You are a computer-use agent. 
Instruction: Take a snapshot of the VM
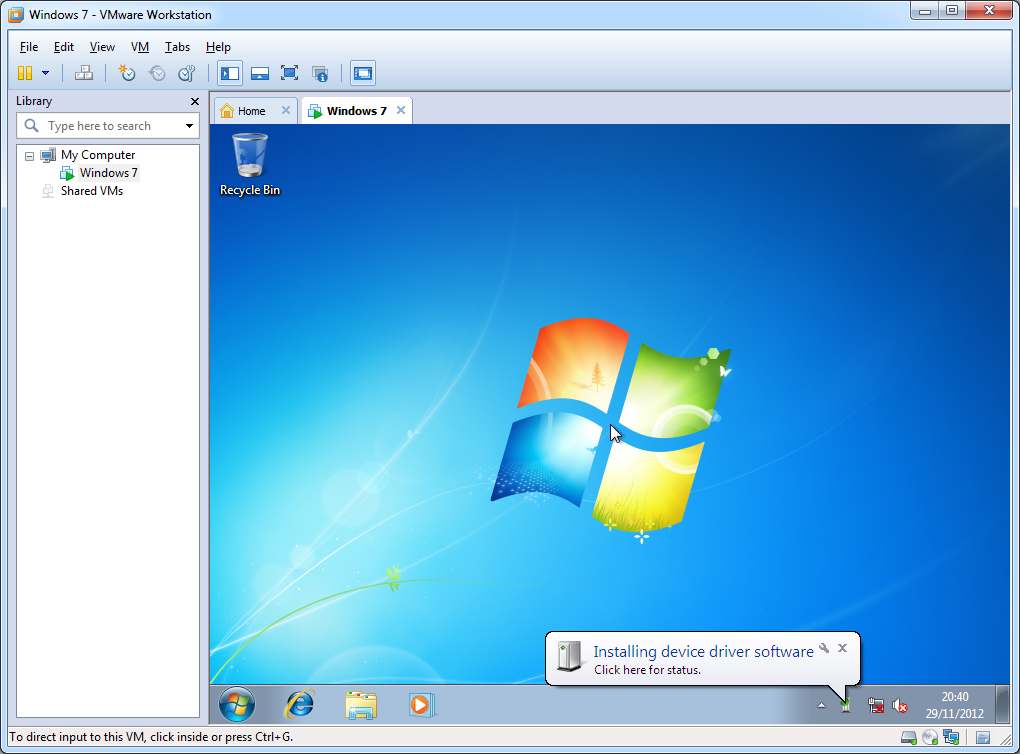pos(127,73)
